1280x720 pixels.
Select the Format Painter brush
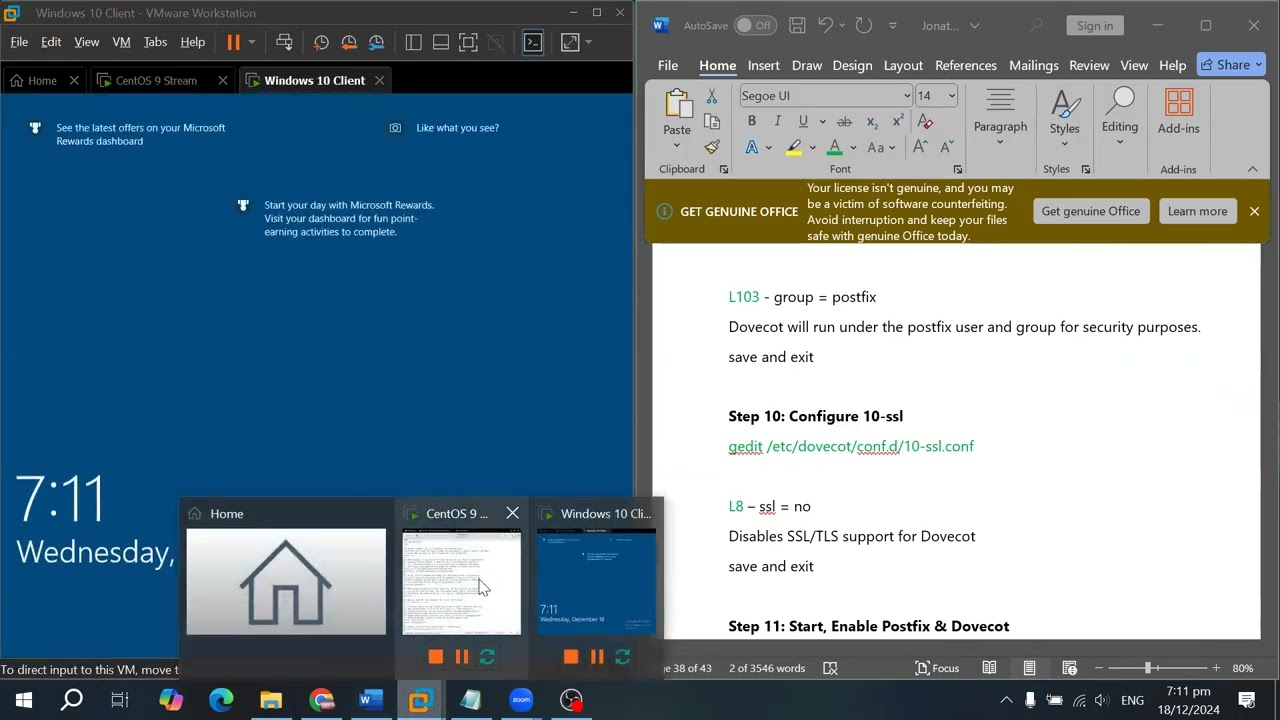pyautogui.click(x=712, y=147)
